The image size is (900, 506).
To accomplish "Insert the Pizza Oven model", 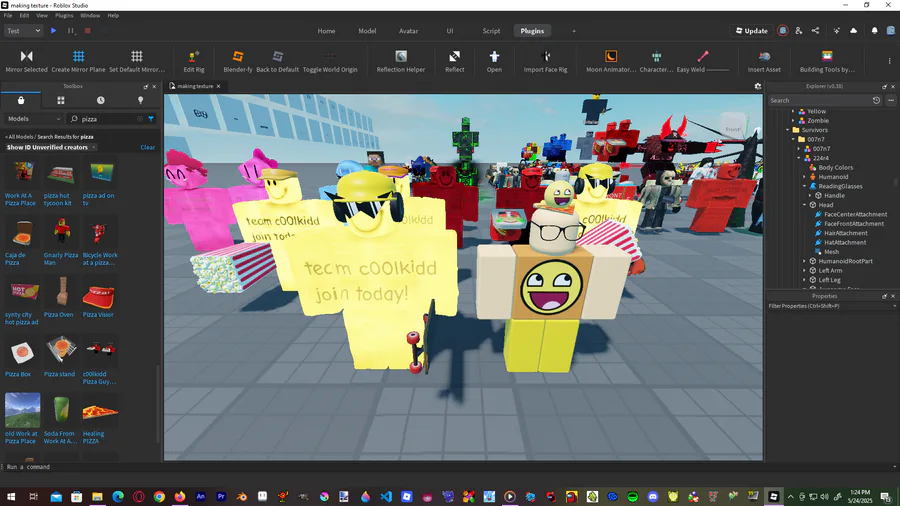I will (59, 297).
